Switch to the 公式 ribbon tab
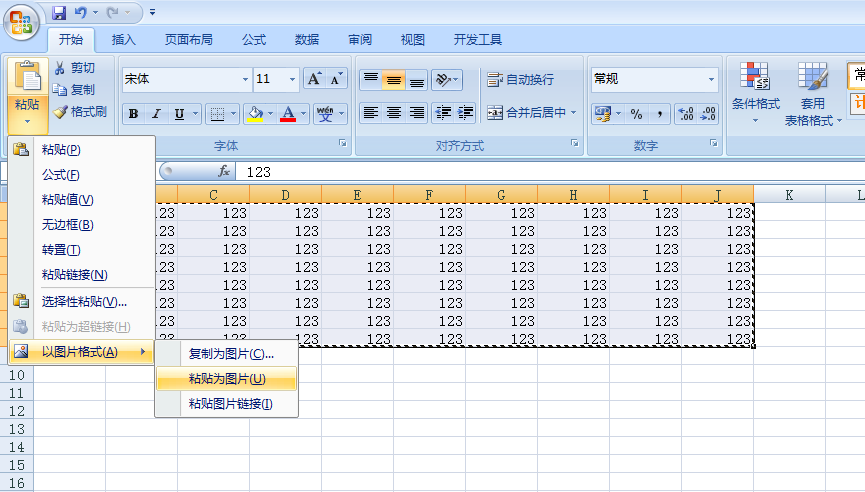This screenshot has height=492, width=865. pos(254,40)
